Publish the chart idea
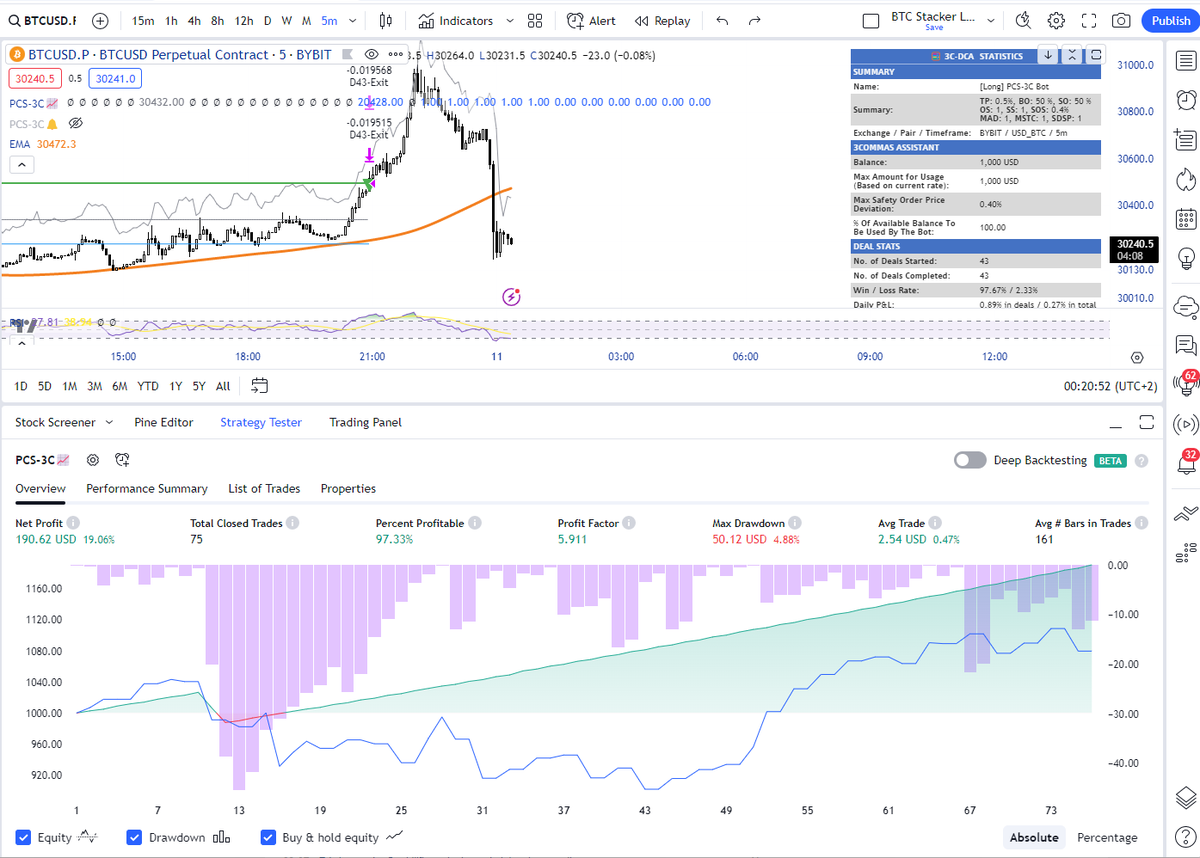 1170,20
